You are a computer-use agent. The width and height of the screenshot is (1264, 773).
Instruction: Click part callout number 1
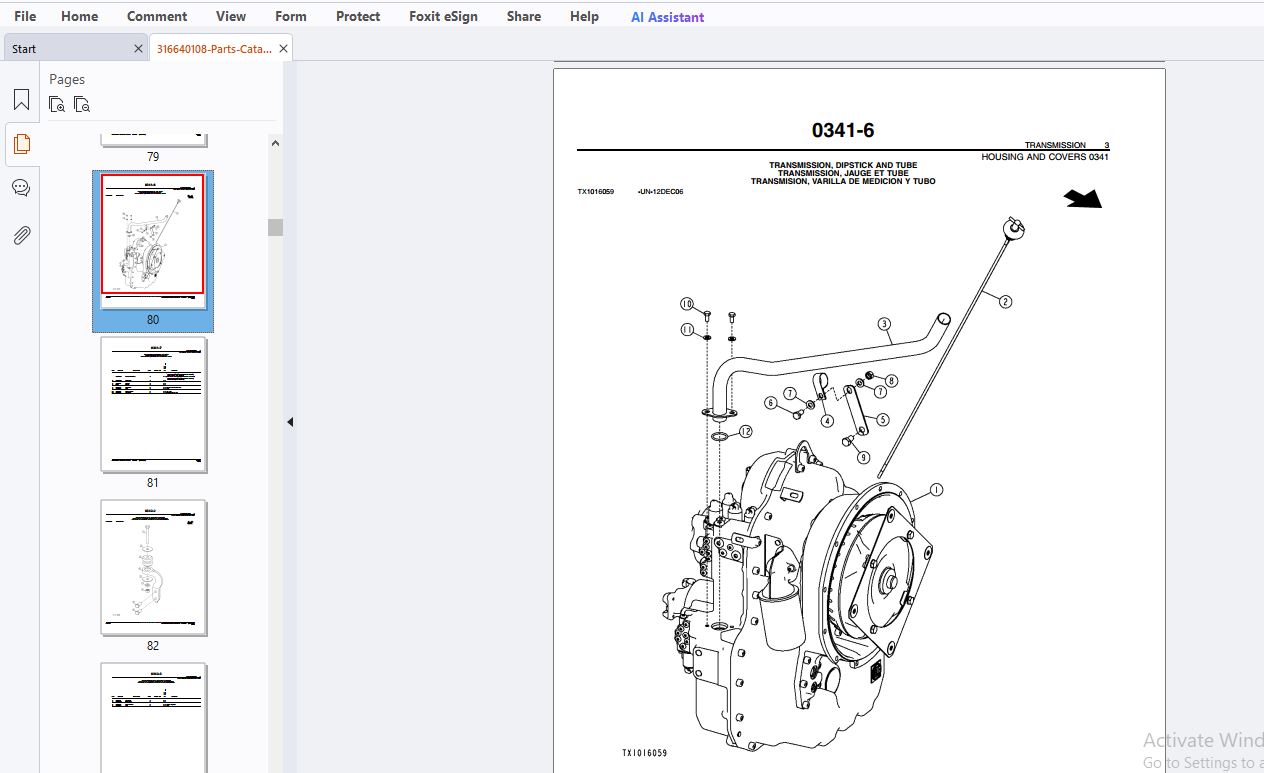click(x=936, y=490)
